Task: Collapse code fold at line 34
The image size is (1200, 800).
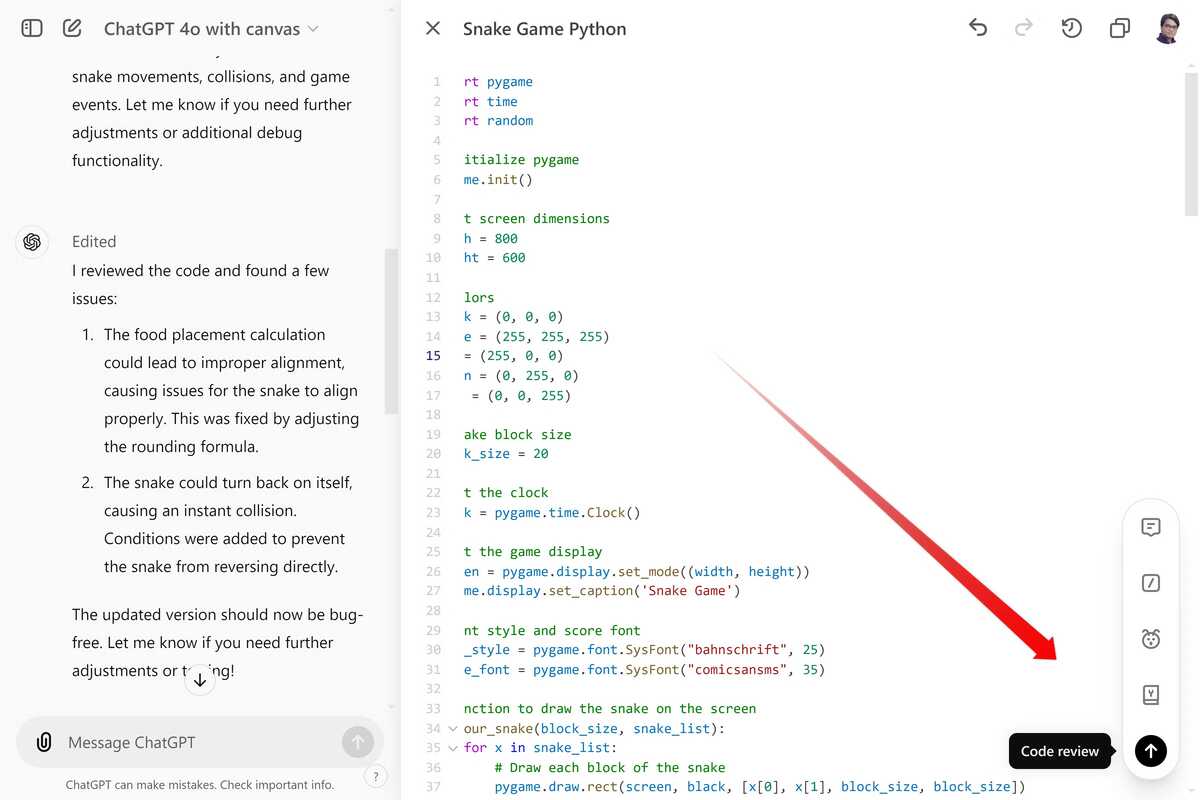Action: [453, 728]
